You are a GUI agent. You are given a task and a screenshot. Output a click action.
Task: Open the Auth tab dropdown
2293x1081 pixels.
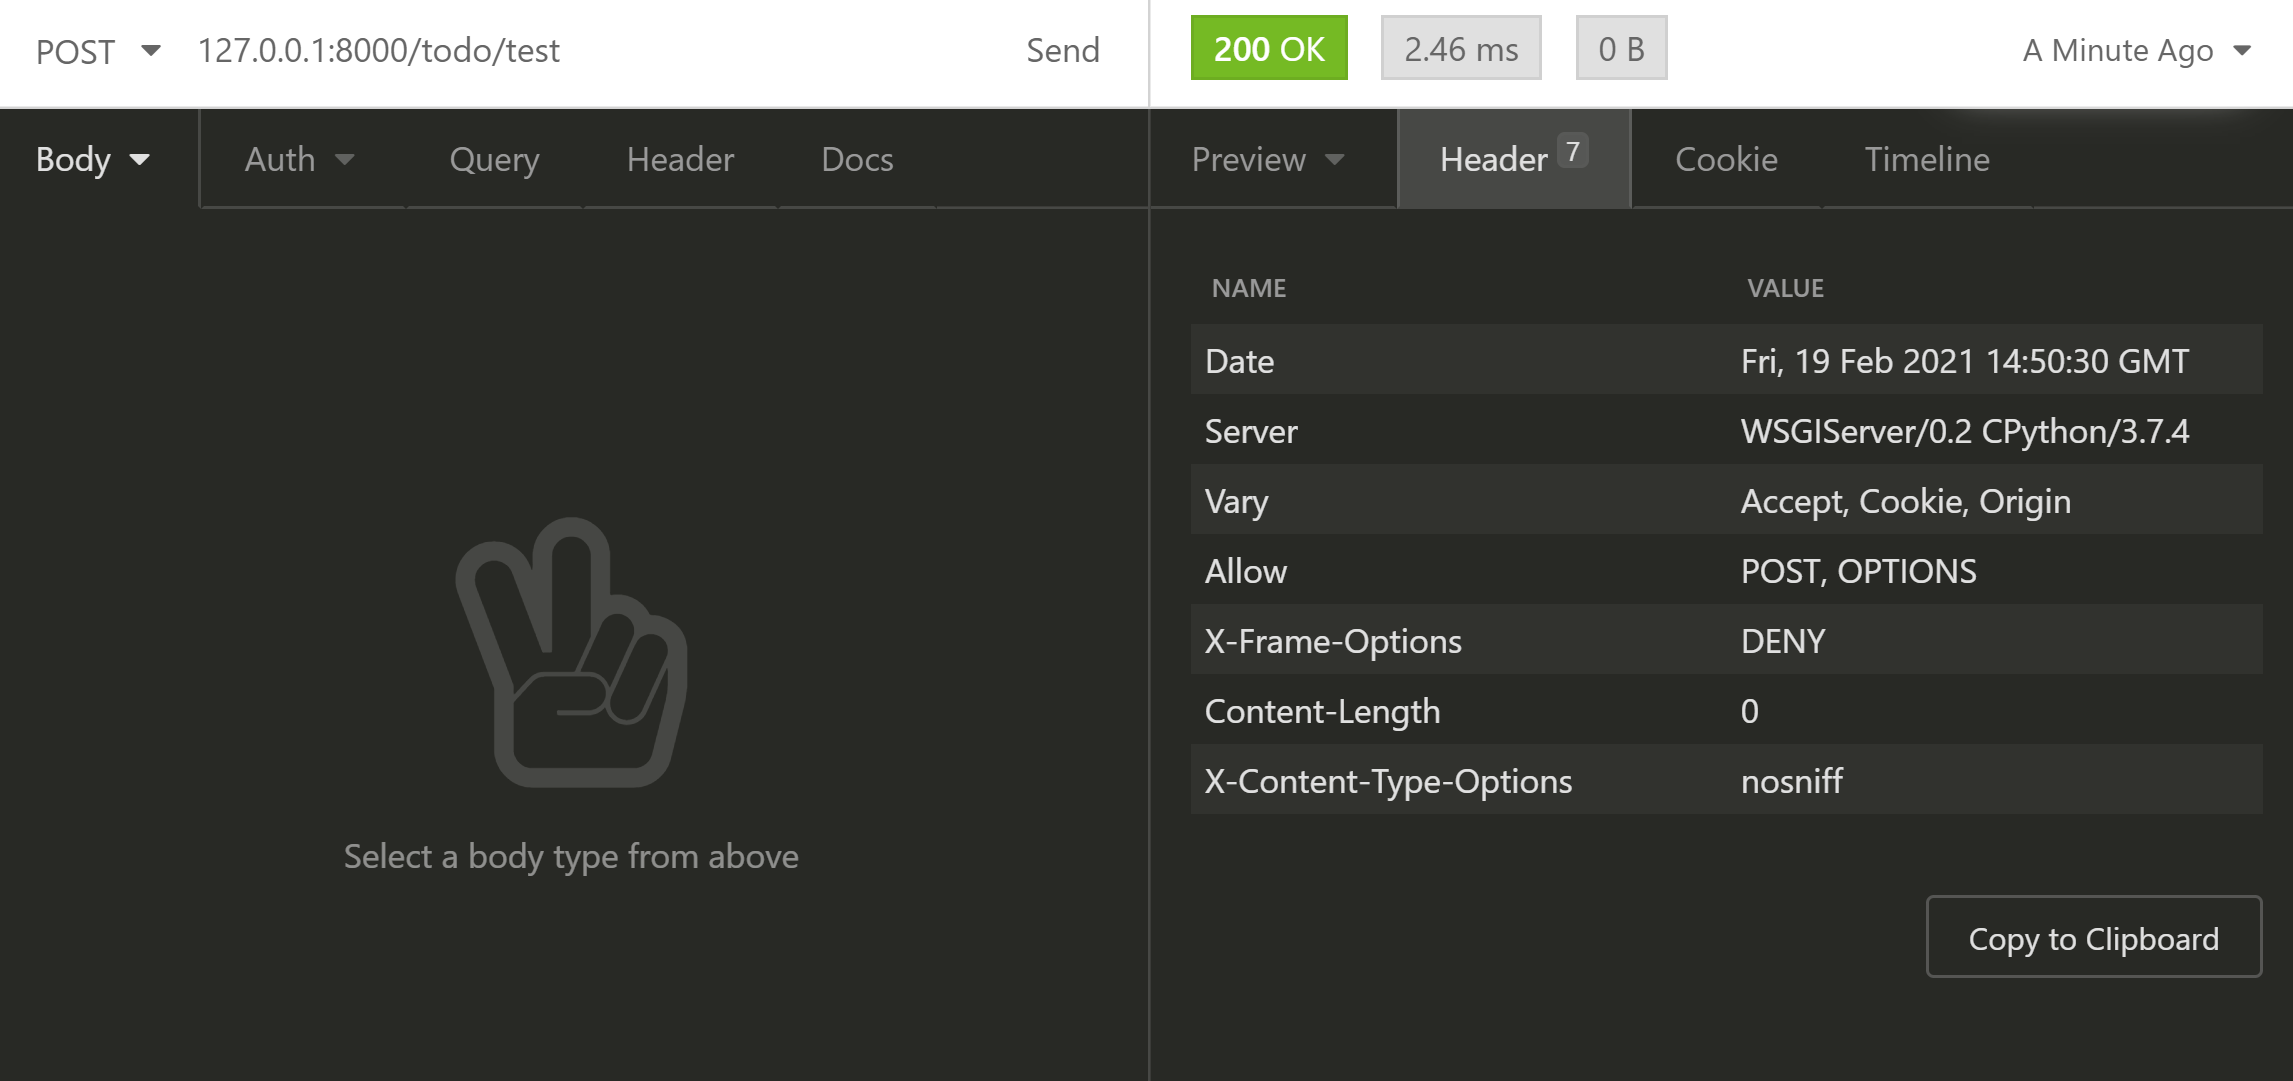(x=299, y=160)
